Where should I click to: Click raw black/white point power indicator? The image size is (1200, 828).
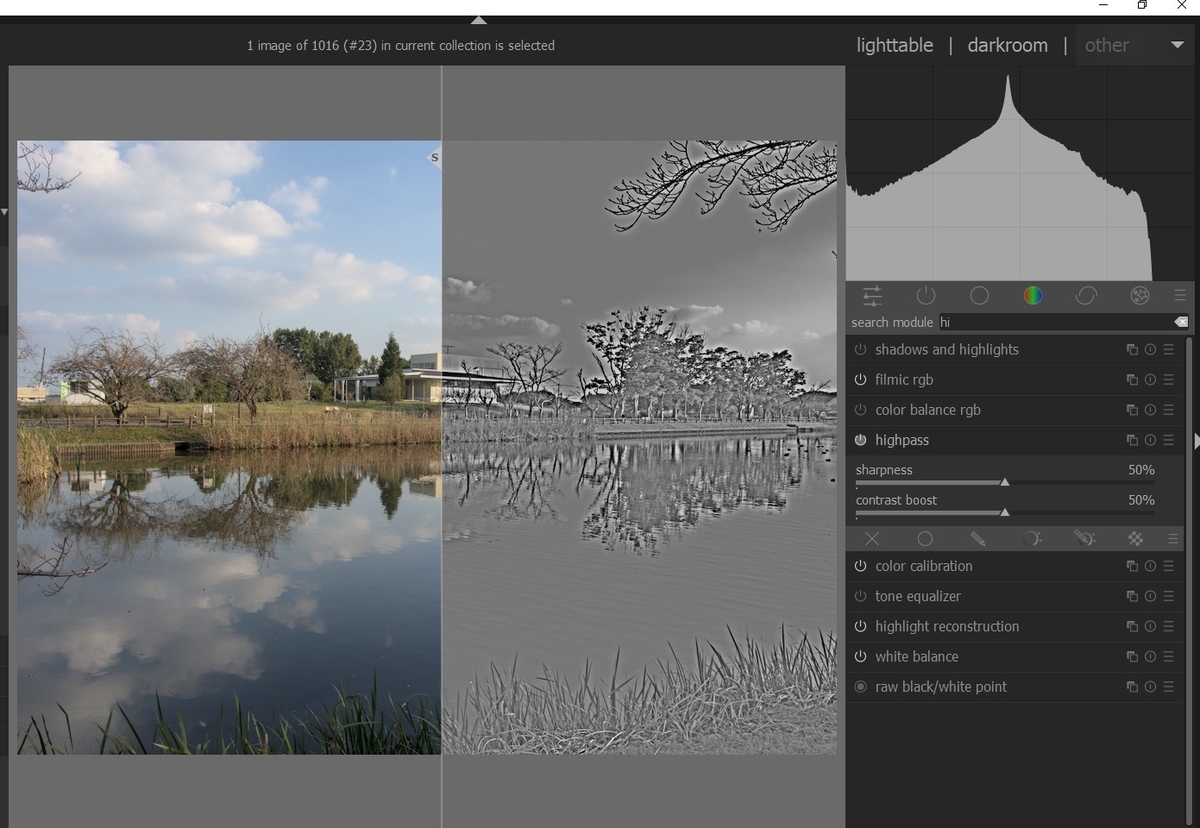(860, 687)
